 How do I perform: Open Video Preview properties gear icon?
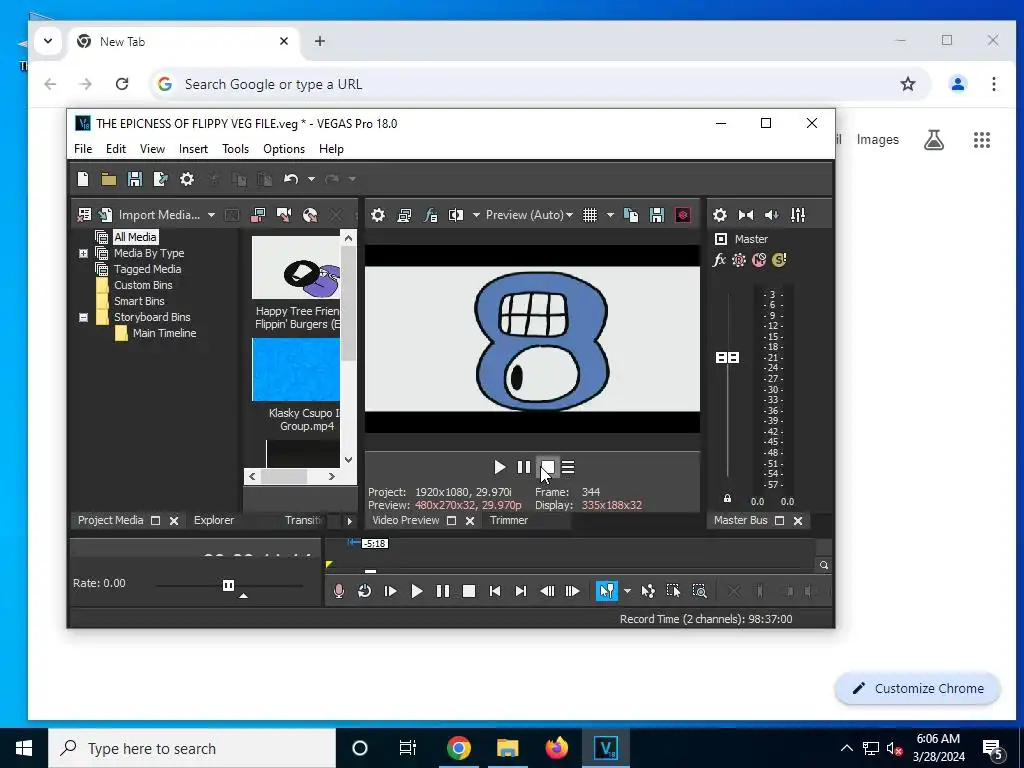(x=377, y=215)
